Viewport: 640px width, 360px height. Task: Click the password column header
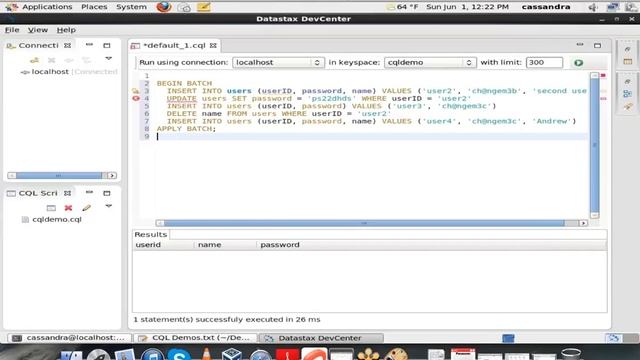tap(432, 245)
